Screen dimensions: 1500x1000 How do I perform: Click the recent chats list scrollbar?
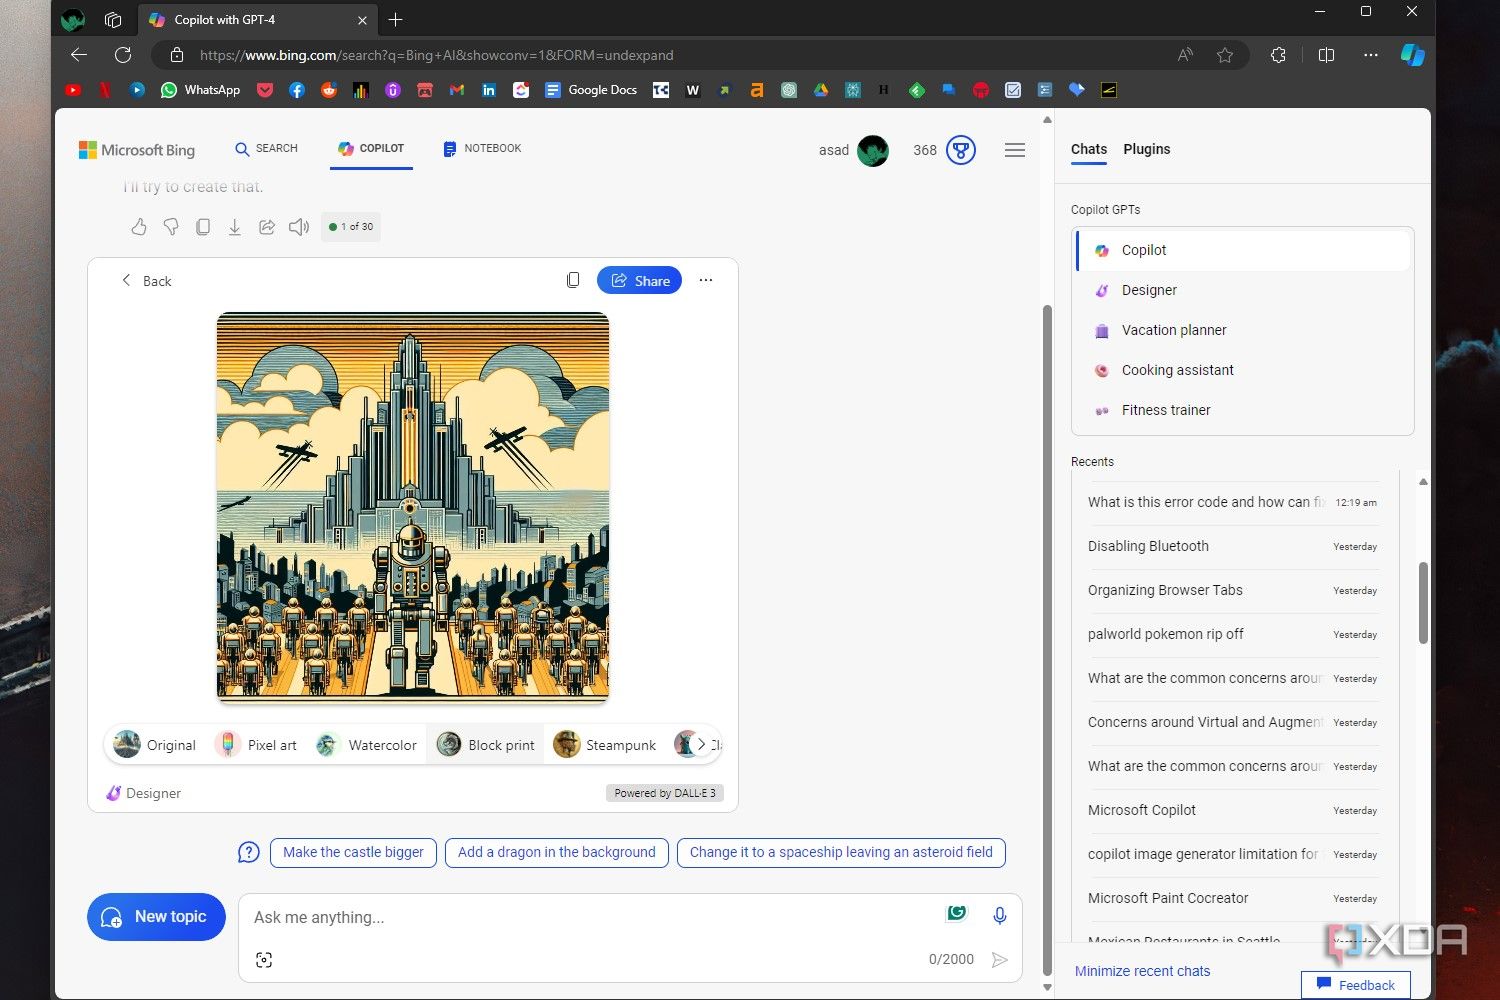[x=1423, y=602]
